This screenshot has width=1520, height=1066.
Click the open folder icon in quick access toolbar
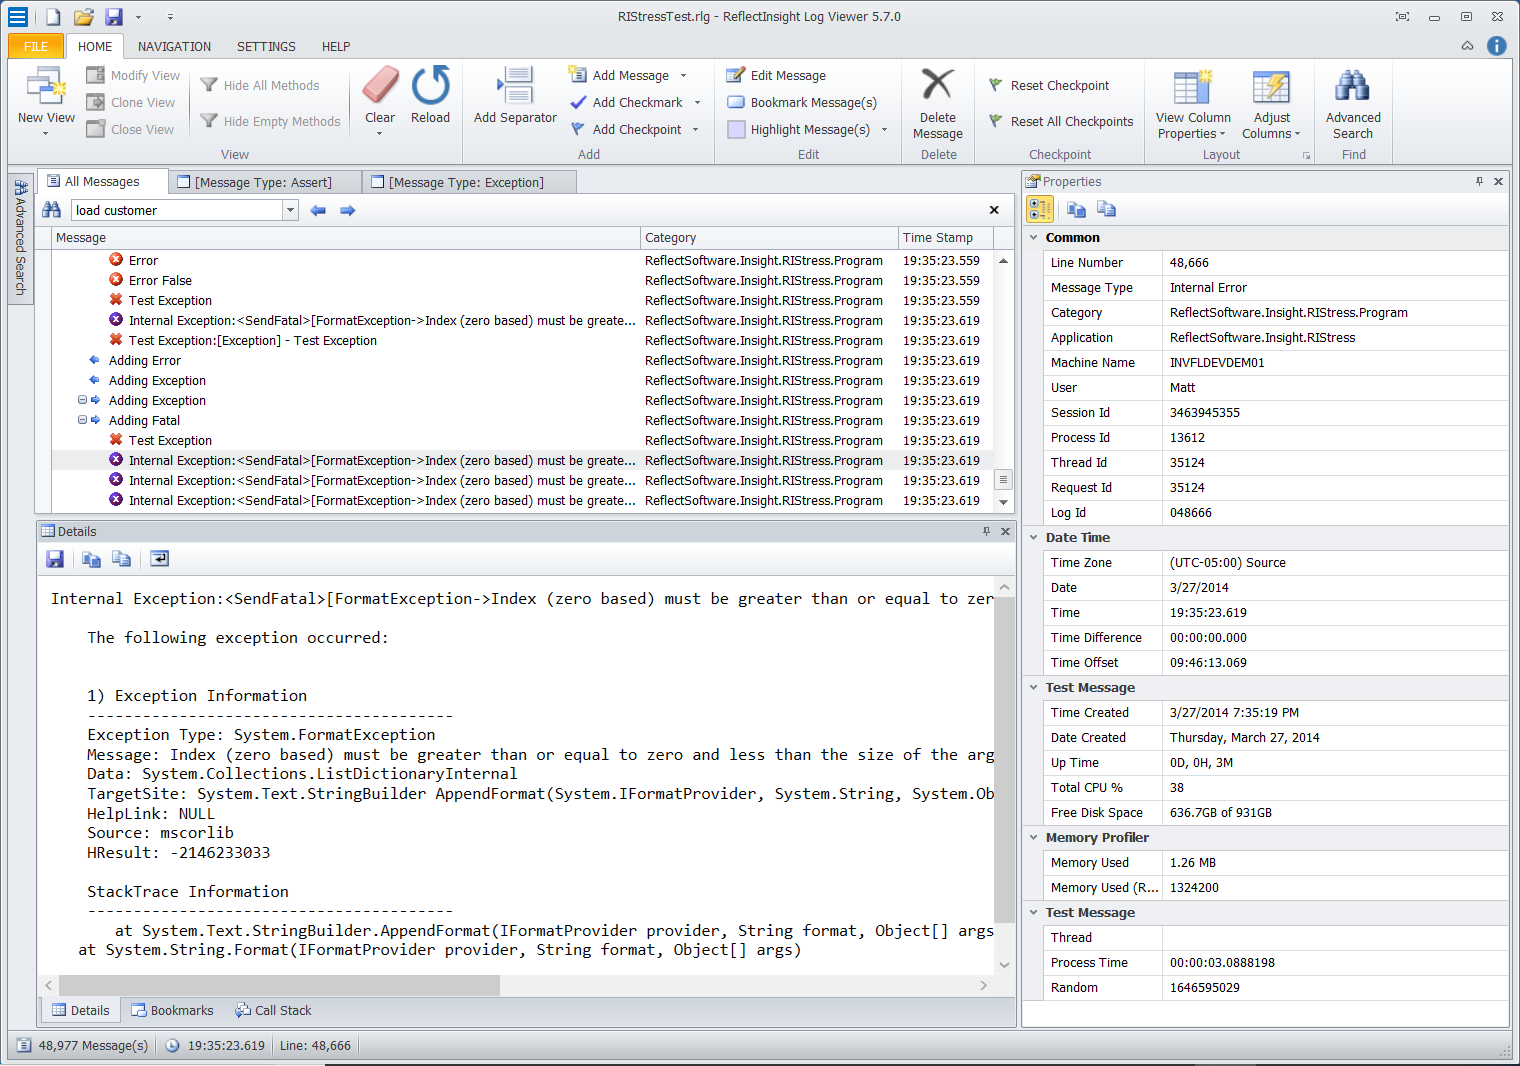(84, 17)
